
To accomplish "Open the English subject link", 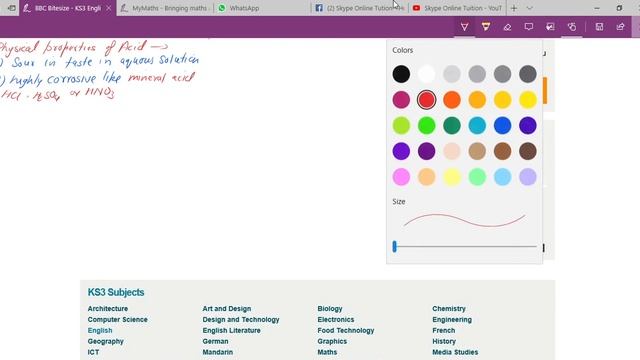I will [x=100, y=331].
